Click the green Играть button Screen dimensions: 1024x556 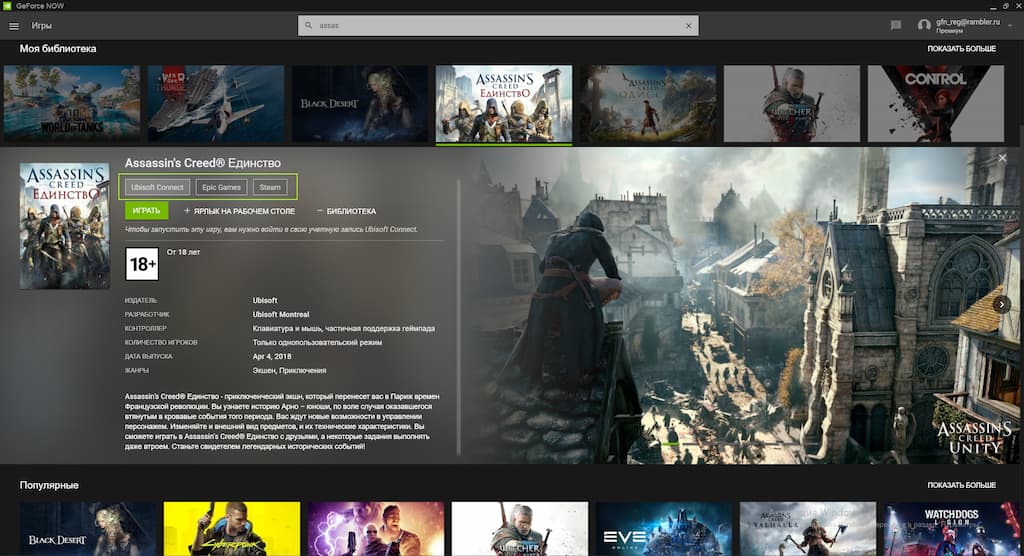[146, 210]
